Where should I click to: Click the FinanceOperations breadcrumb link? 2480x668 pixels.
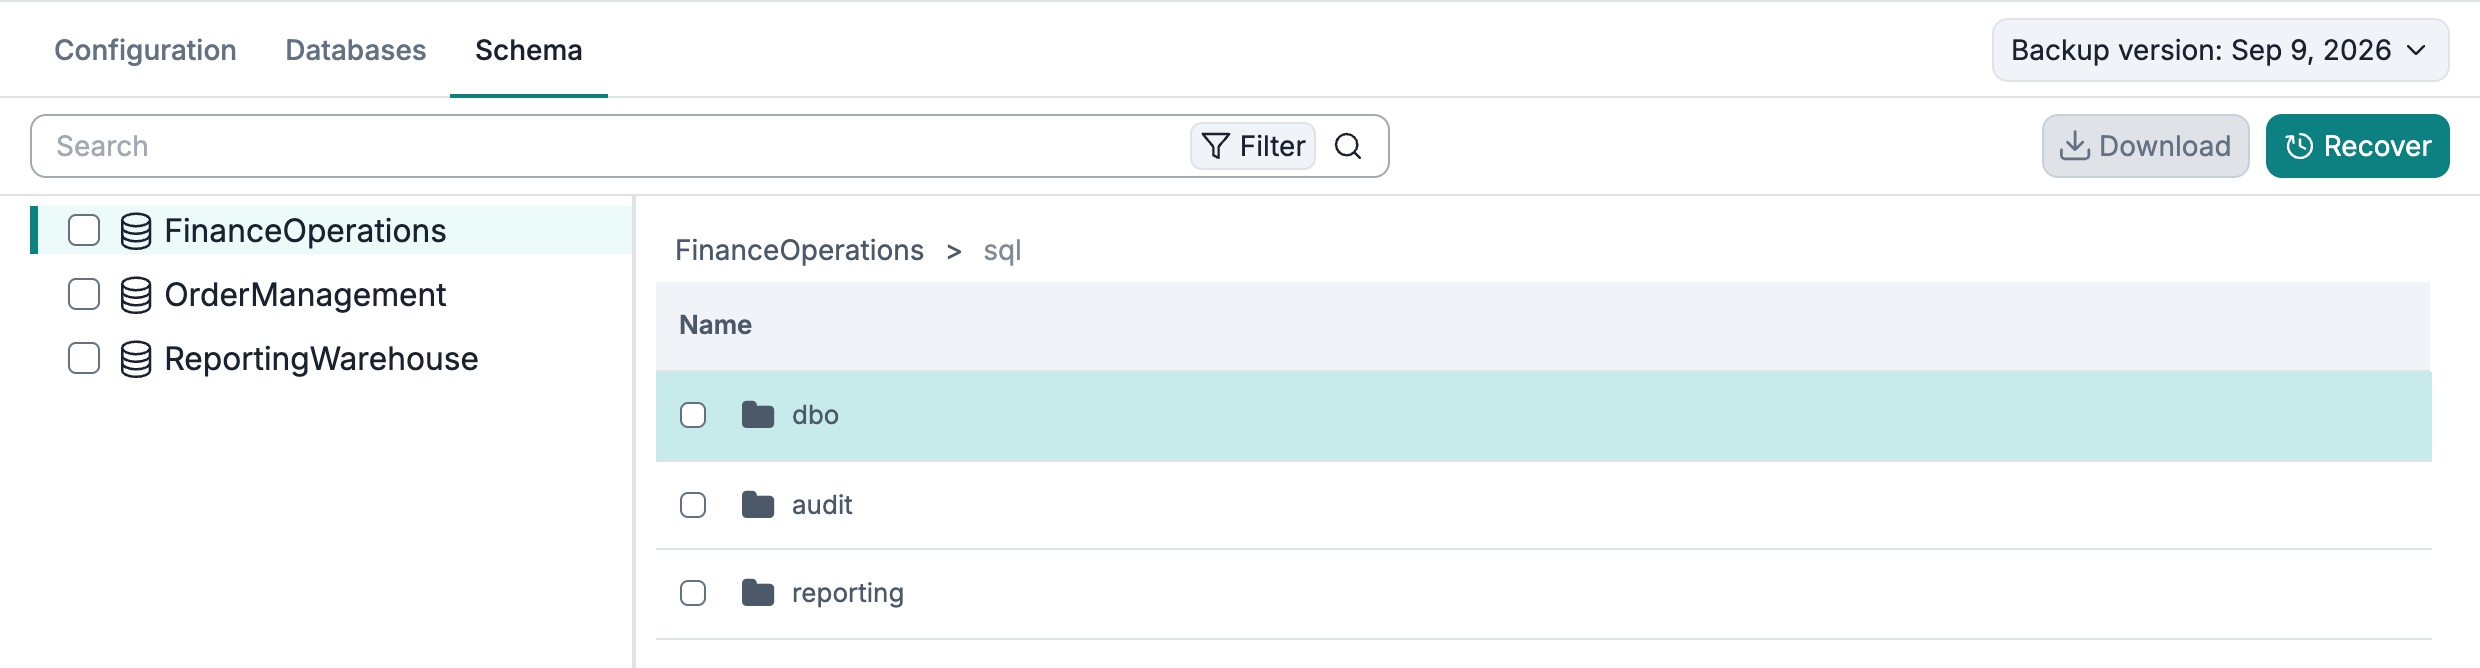coord(799,250)
